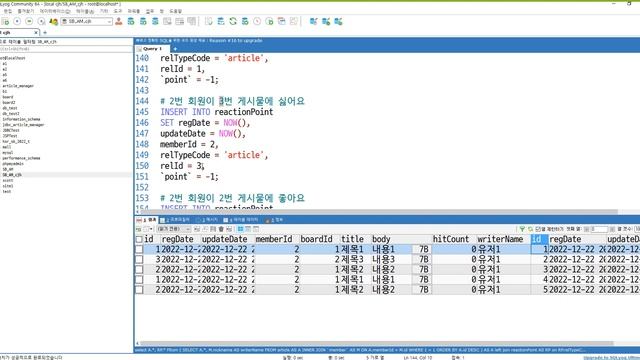Open the 편집 menu

[8, 11]
